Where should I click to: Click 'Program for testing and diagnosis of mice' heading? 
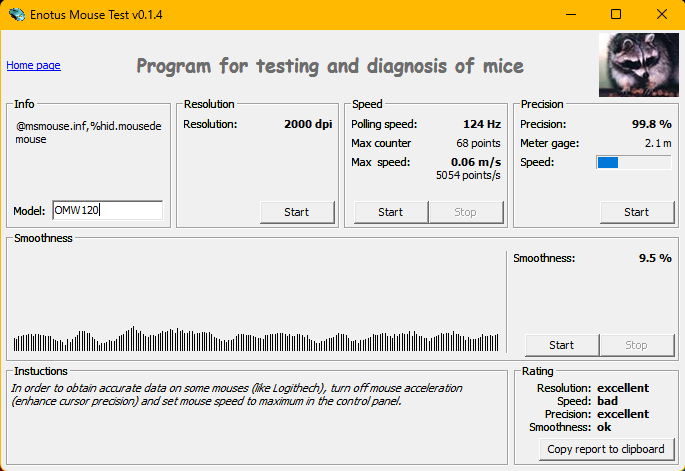coord(330,66)
